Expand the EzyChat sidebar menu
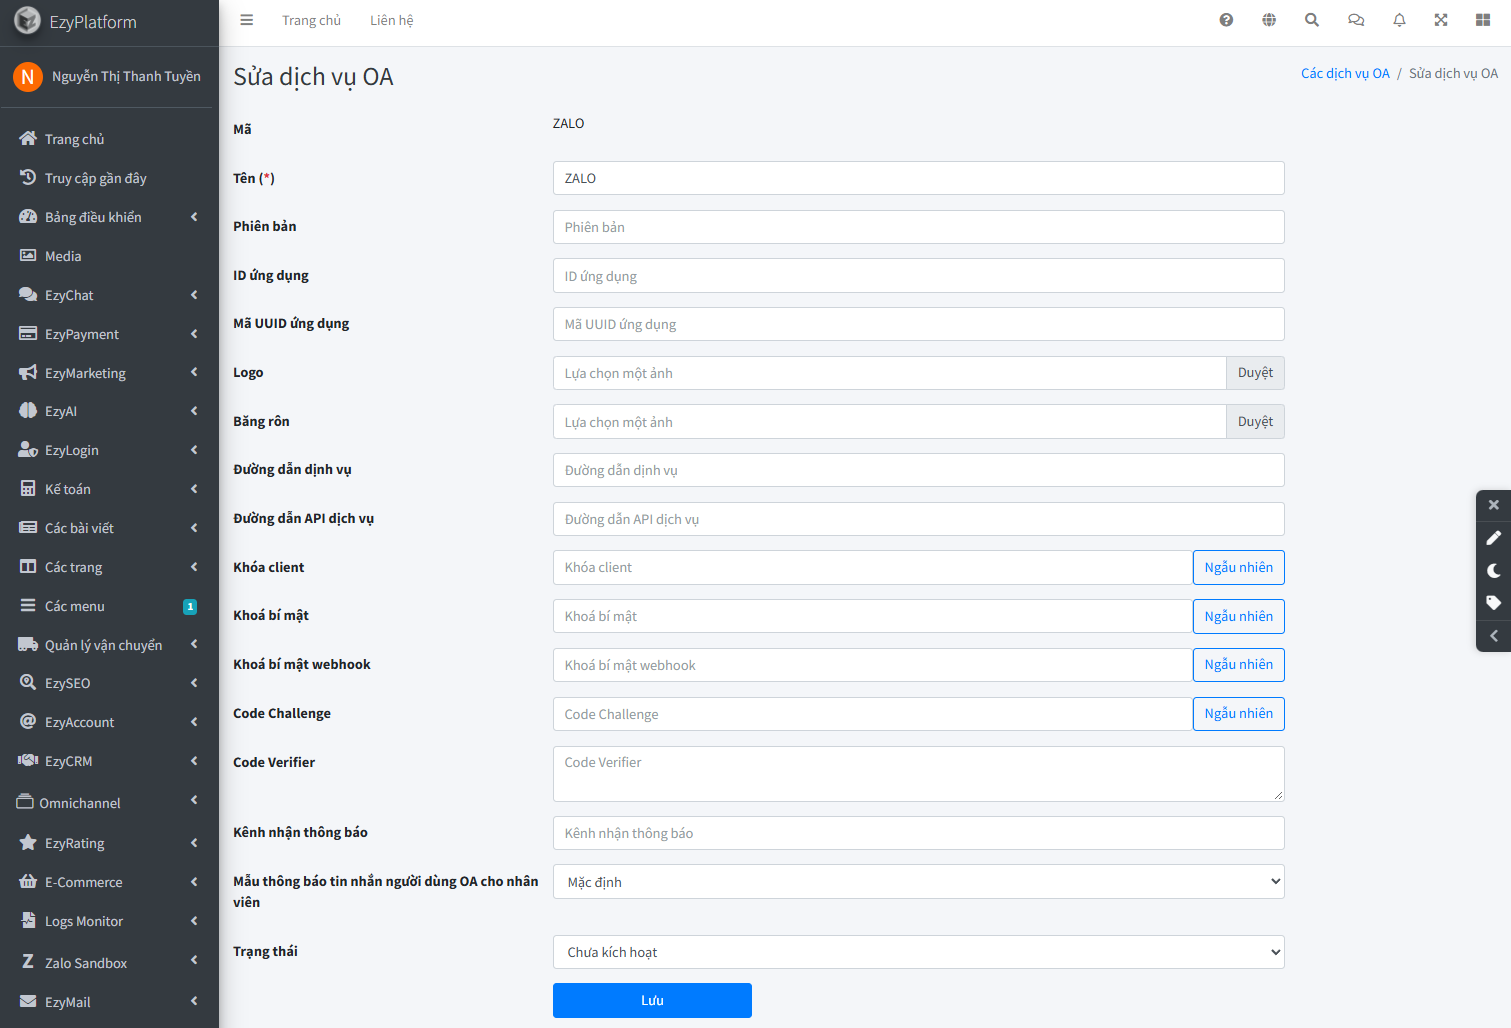 pyautogui.click(x=109, y=295)
